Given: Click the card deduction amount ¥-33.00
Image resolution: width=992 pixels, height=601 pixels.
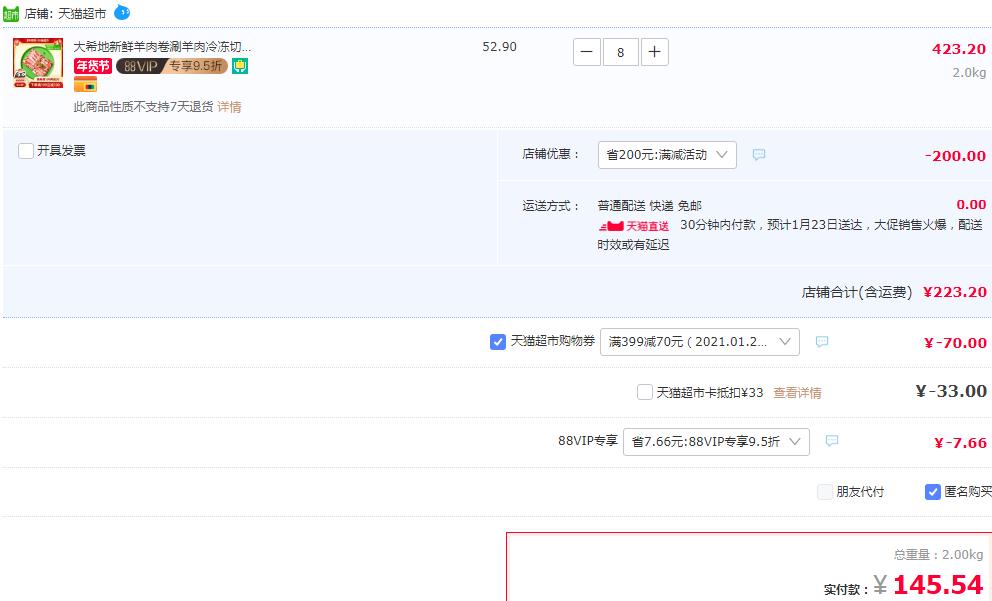Looking at the screenshot, I should pyautogui.click(x=952, y=392).
